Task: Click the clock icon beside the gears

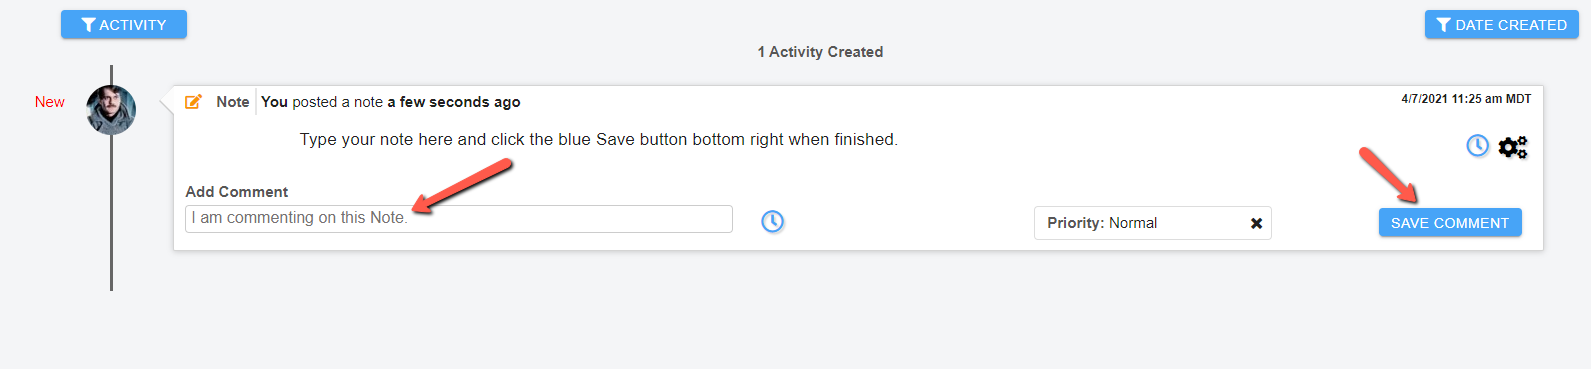Action: click(1477, 146)
